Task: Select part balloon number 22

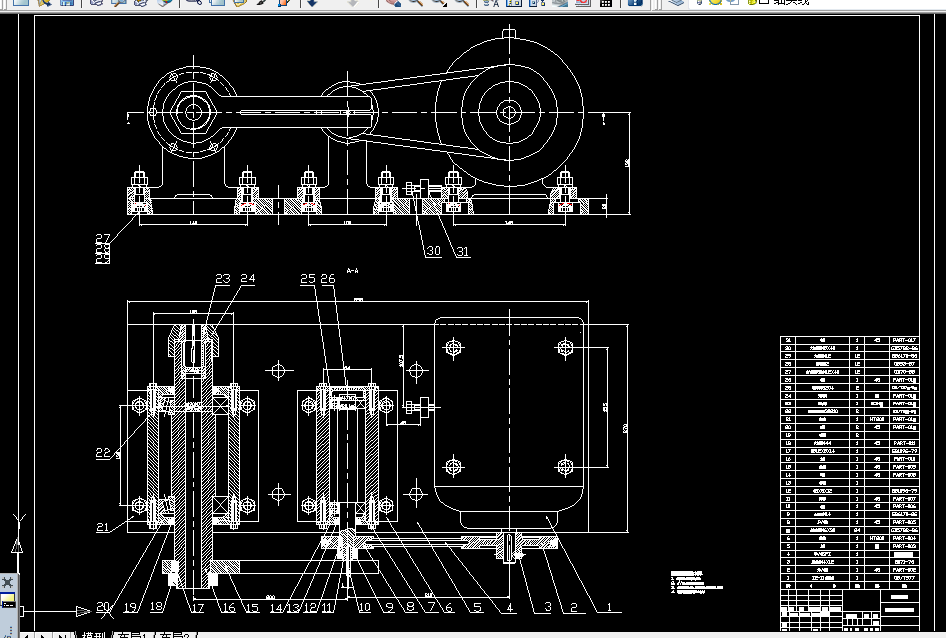Action: [103, 453]
